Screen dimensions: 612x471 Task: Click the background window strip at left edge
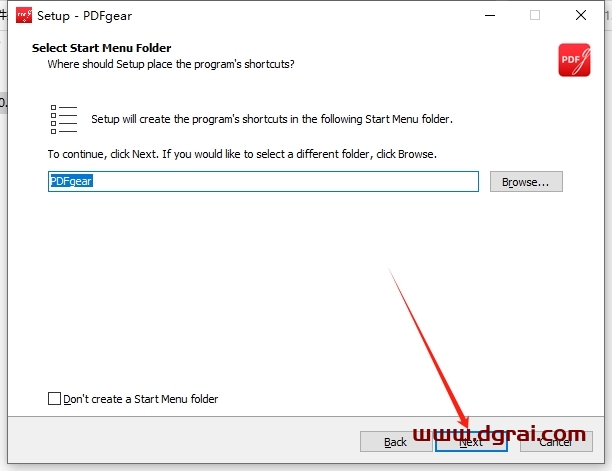coord(3,102)
